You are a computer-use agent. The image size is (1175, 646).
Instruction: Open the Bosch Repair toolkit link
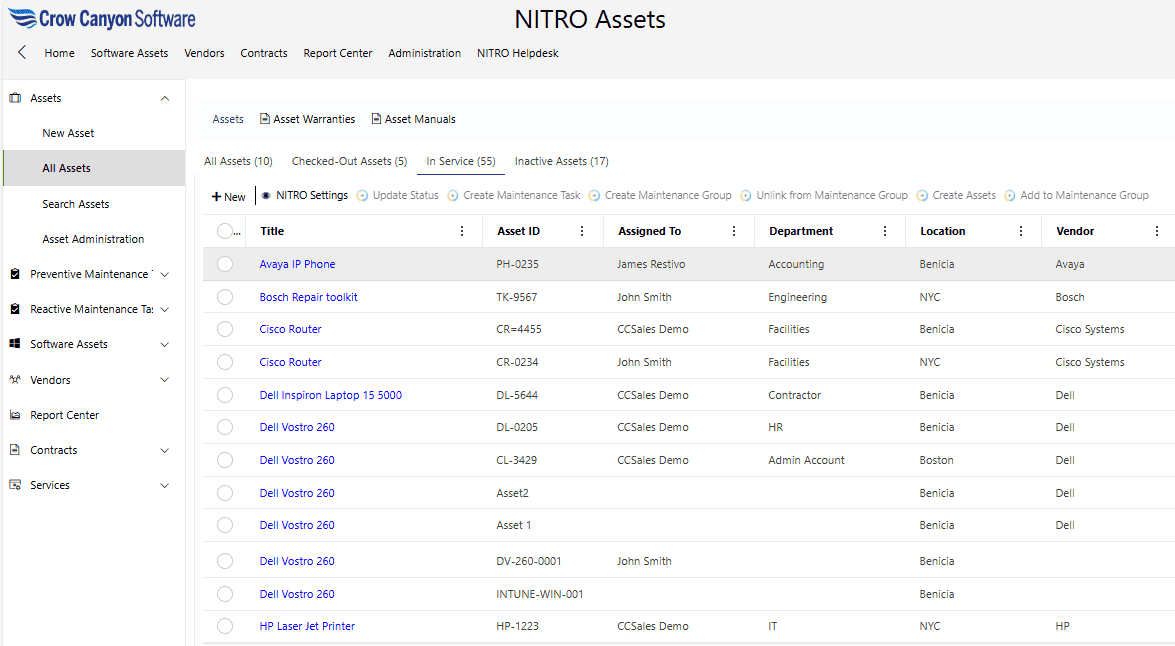pos(309,297)
